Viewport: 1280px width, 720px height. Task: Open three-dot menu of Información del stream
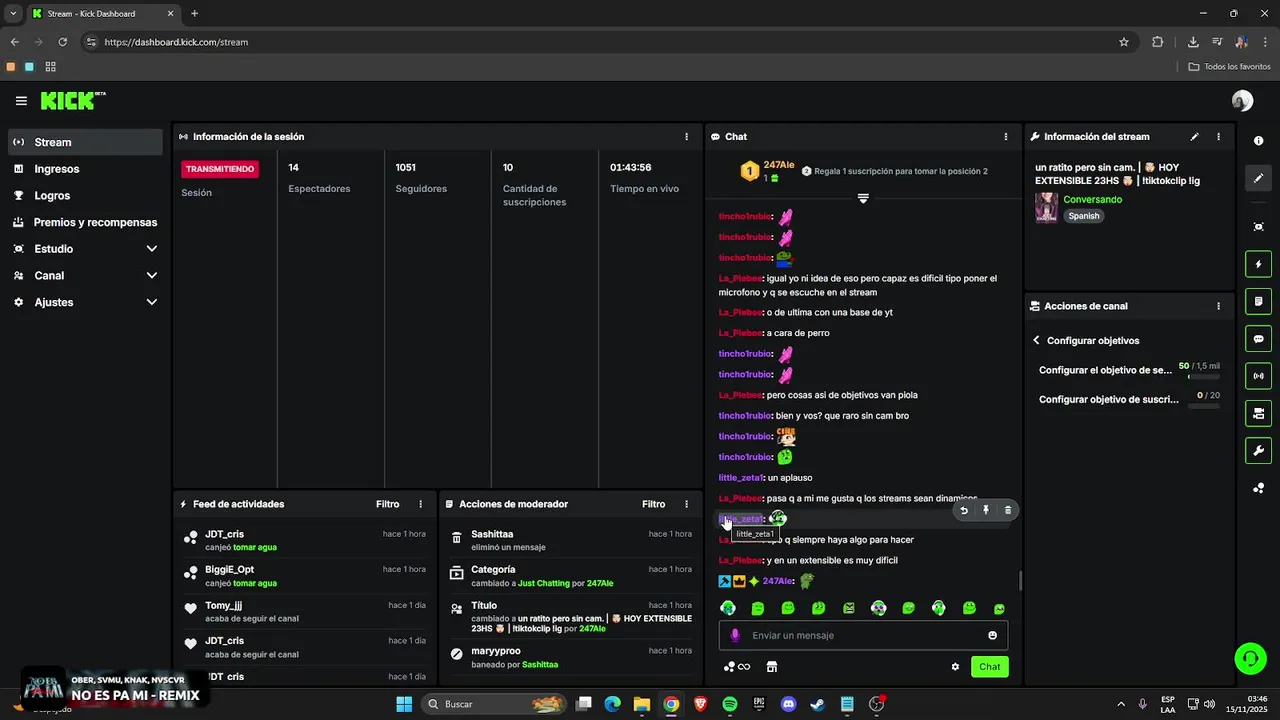pos(1218,137)
